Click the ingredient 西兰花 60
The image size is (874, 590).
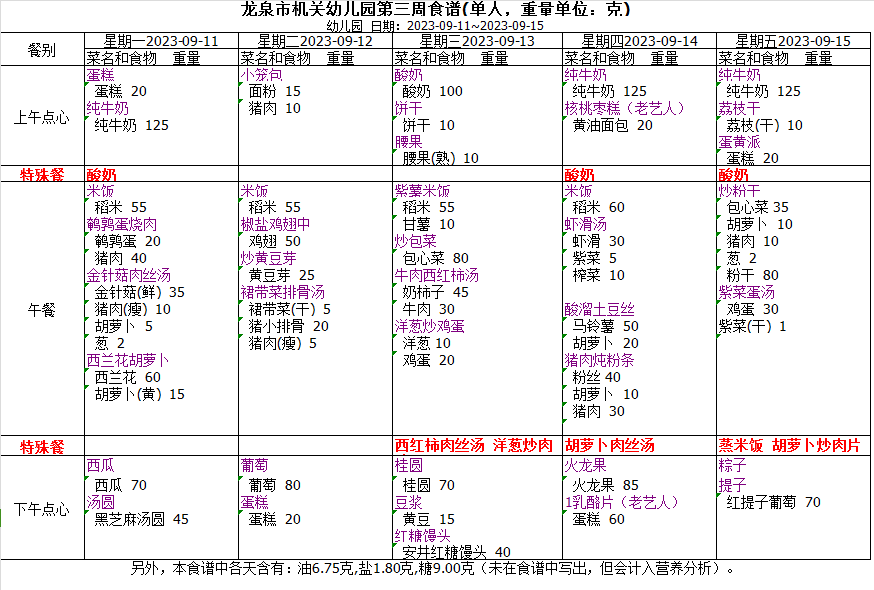pos(127,378)
